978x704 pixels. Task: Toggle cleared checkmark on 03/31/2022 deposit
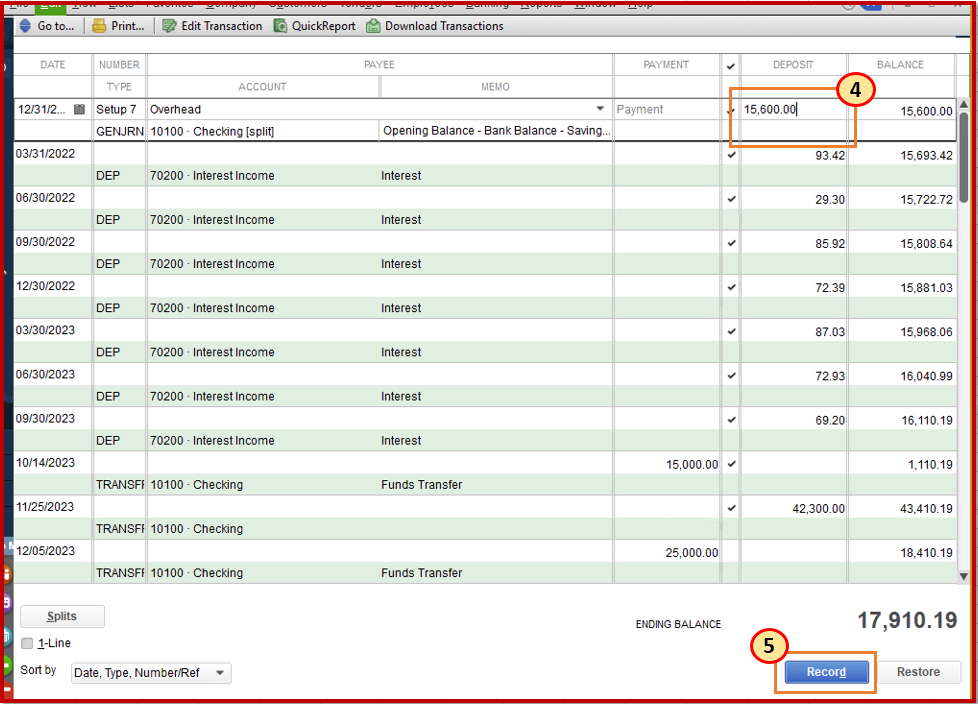tap(731, 155)
